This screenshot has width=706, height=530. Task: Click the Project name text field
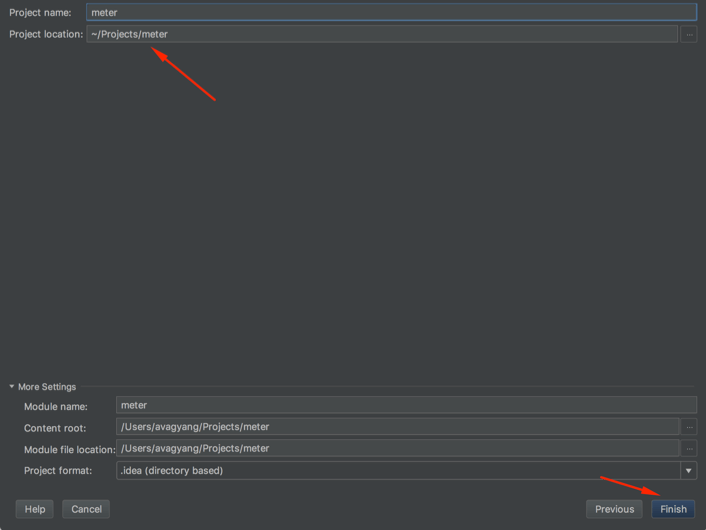click(390, 13)
